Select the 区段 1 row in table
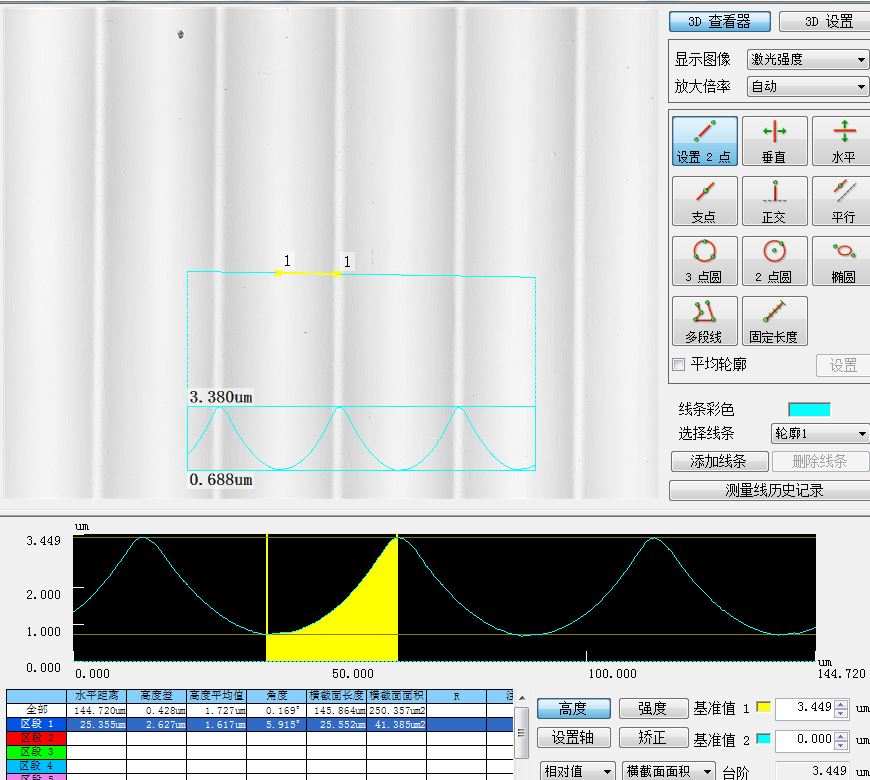870x780 pixels. (36, 723)
